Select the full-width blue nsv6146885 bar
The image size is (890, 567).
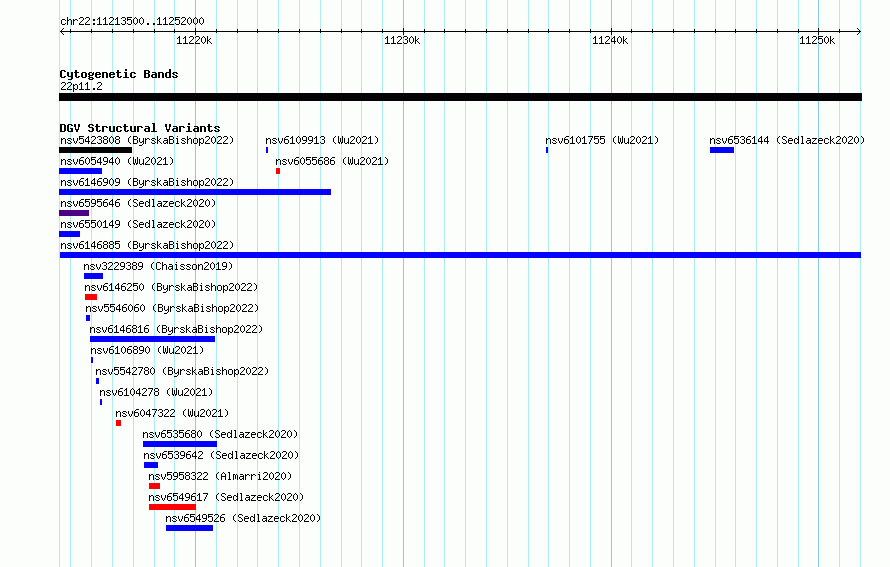pos(460,255)
